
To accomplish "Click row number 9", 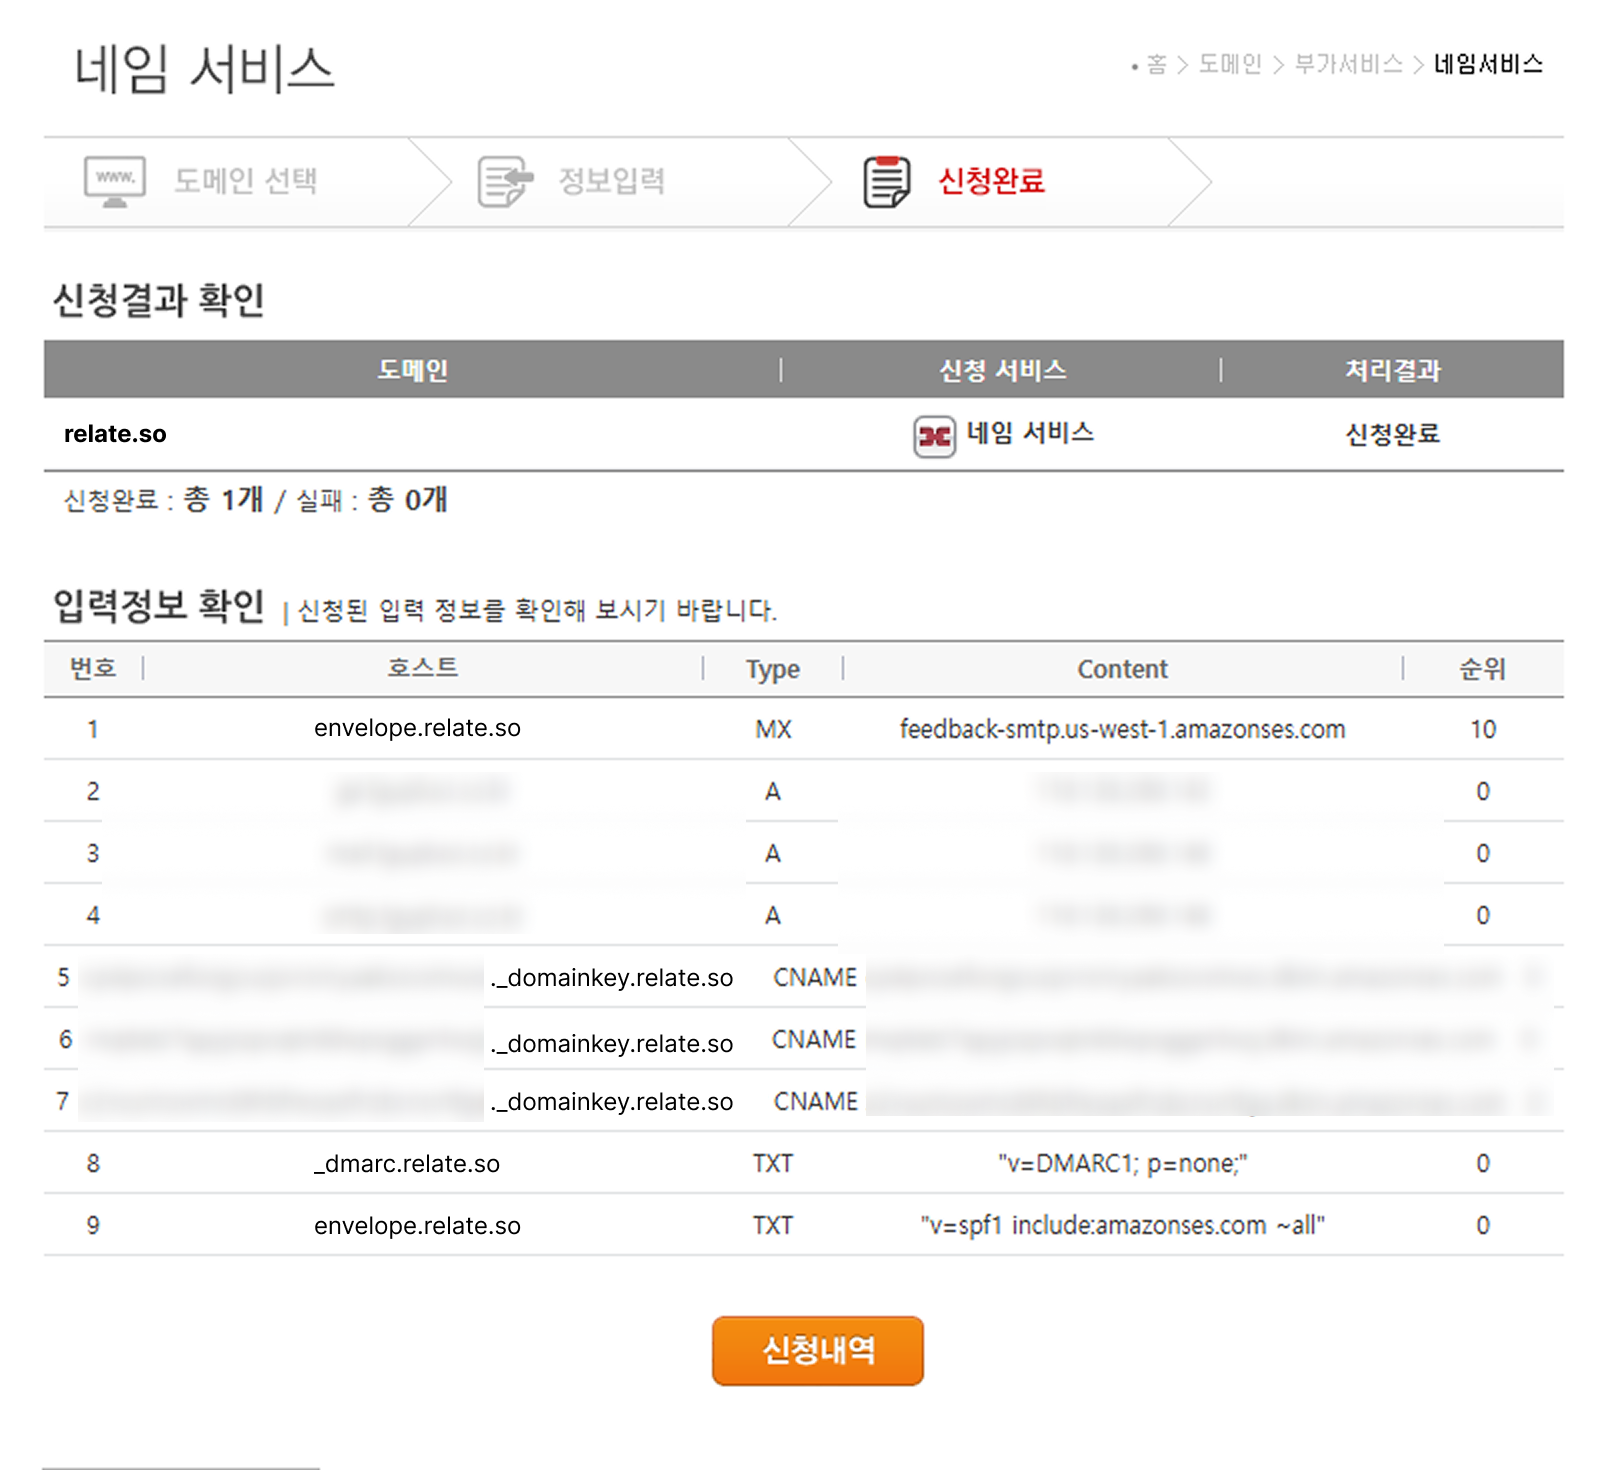I will click(x=93, y=1225).
